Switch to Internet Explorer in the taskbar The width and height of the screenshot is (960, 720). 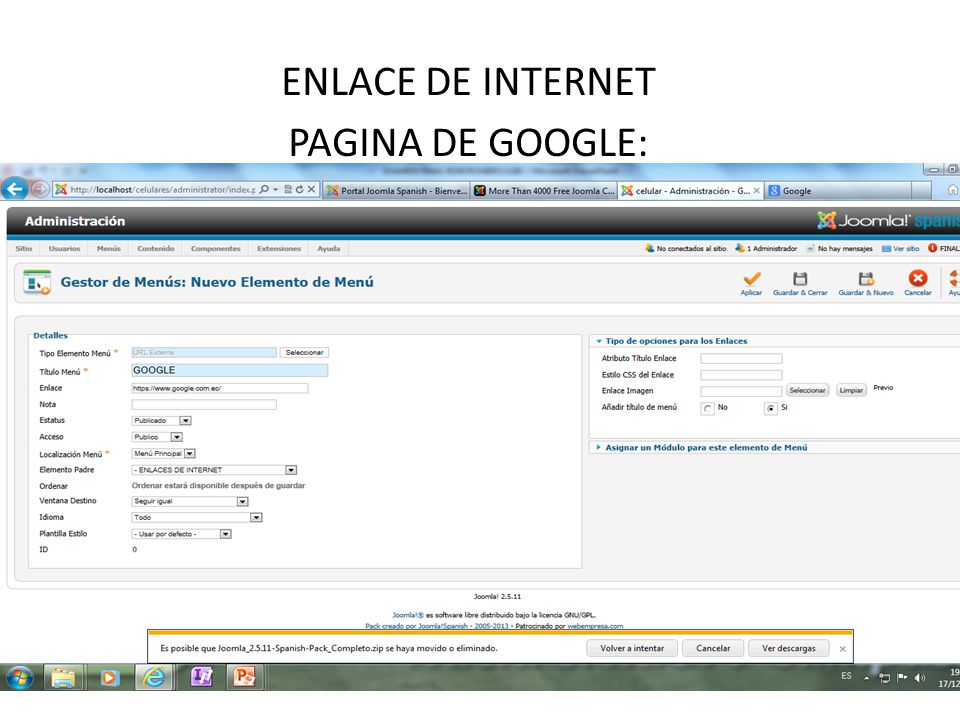pyautogui.click(x=154, y=677)
